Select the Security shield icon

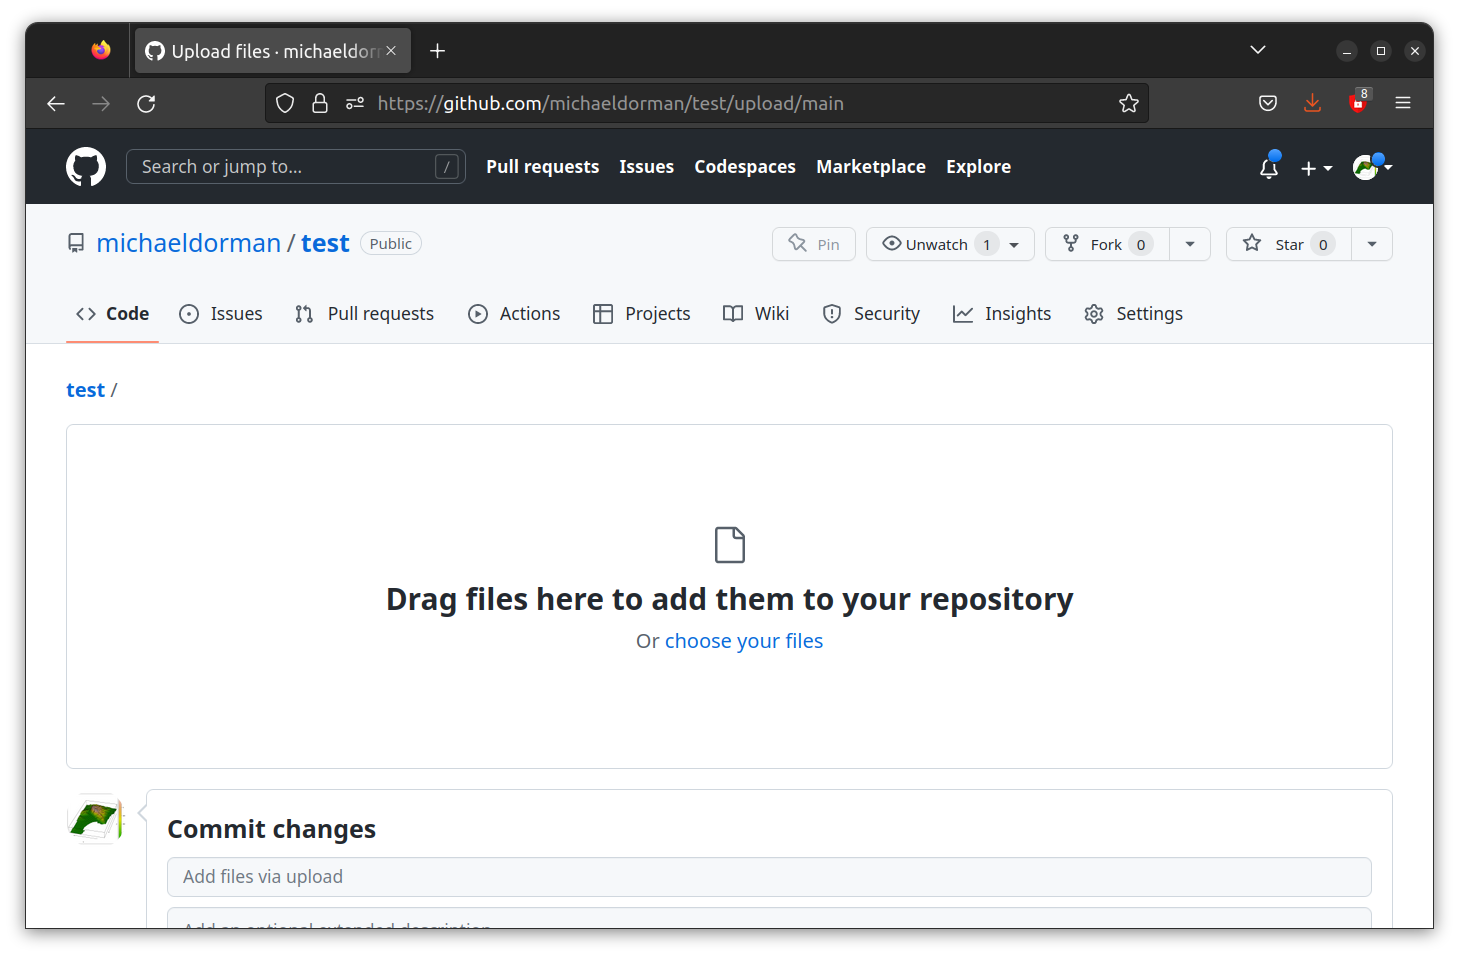click(832, 313)
